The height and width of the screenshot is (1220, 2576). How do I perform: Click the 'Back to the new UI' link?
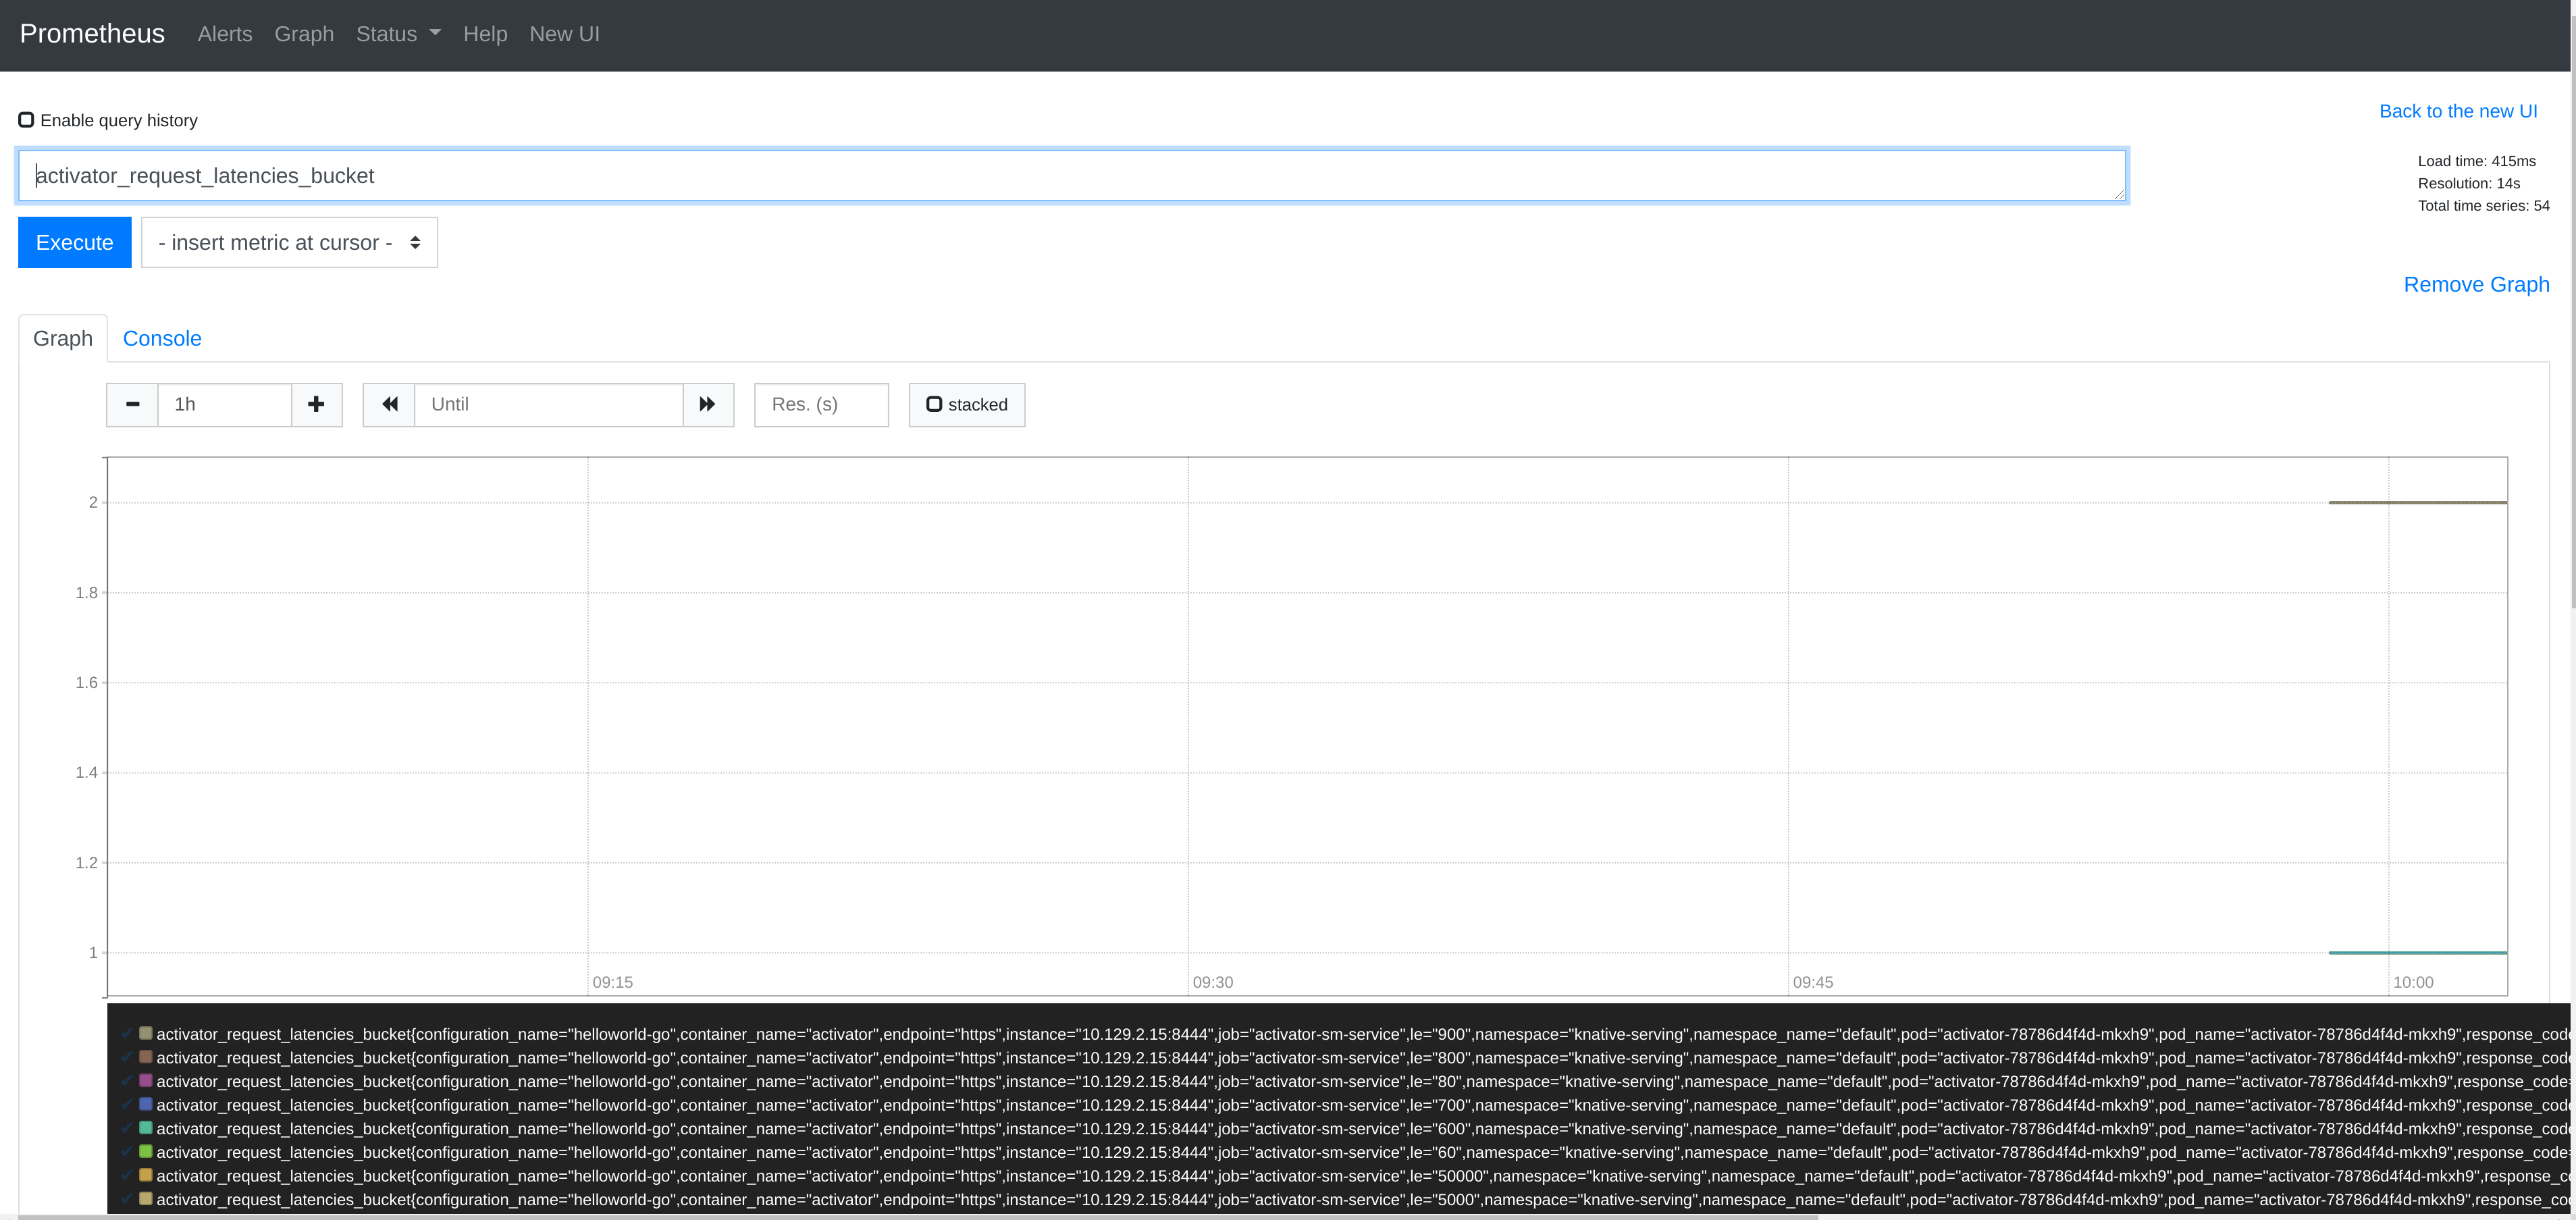coord(2458,111)
